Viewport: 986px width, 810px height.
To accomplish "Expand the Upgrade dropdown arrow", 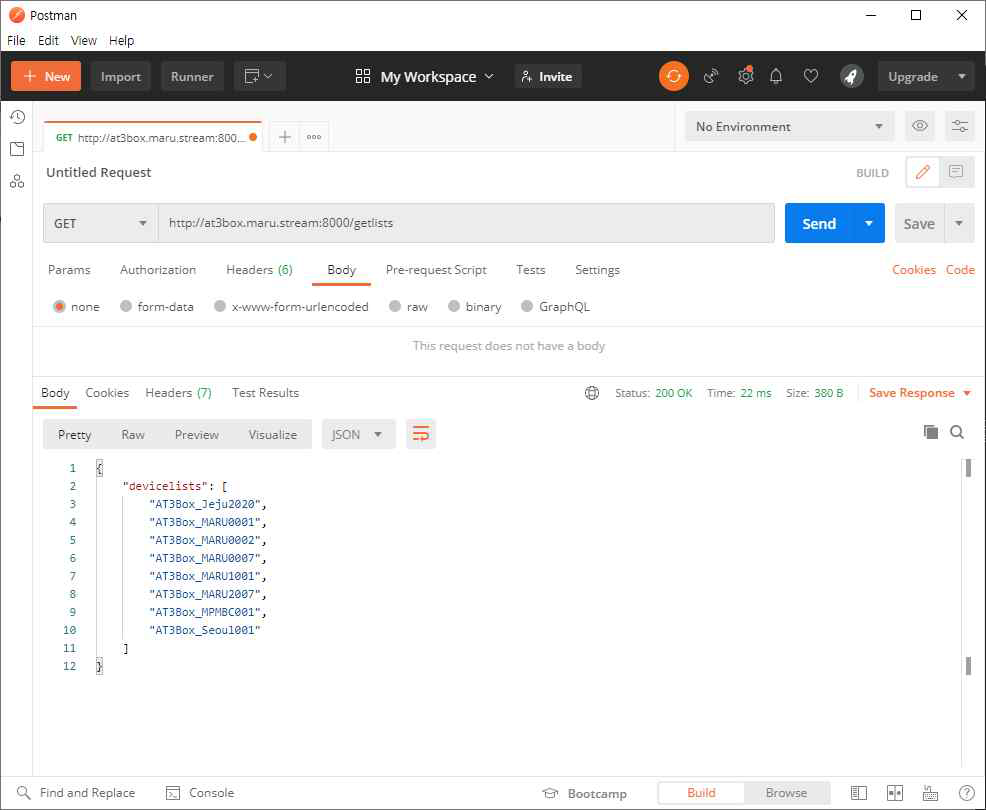I will pyautogui.click(x=961, y=77).
